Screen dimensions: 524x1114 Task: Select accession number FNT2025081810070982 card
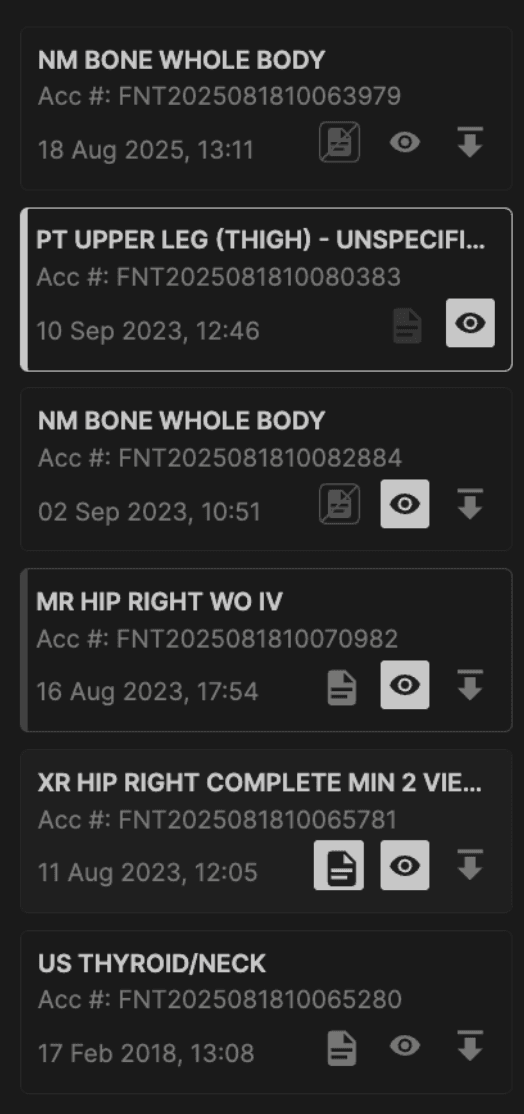[x=266, y=650]
